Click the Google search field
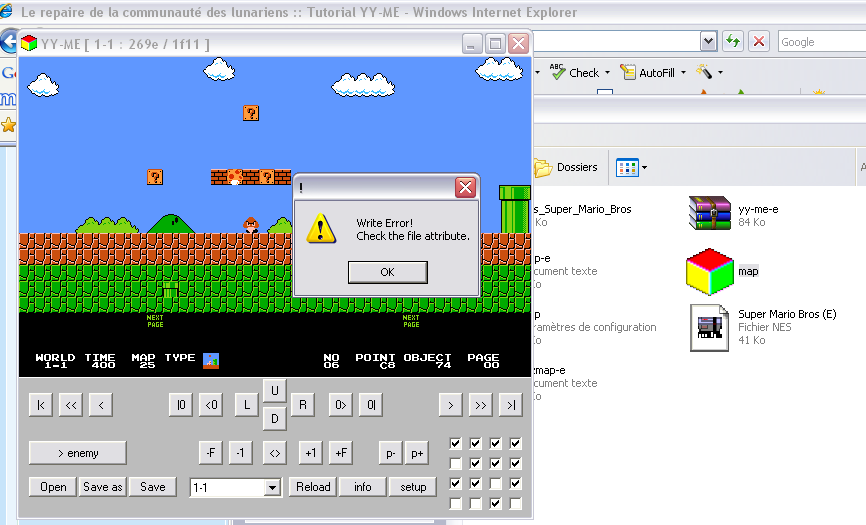Viewport: 866px width, 525px height. point(822,41)
